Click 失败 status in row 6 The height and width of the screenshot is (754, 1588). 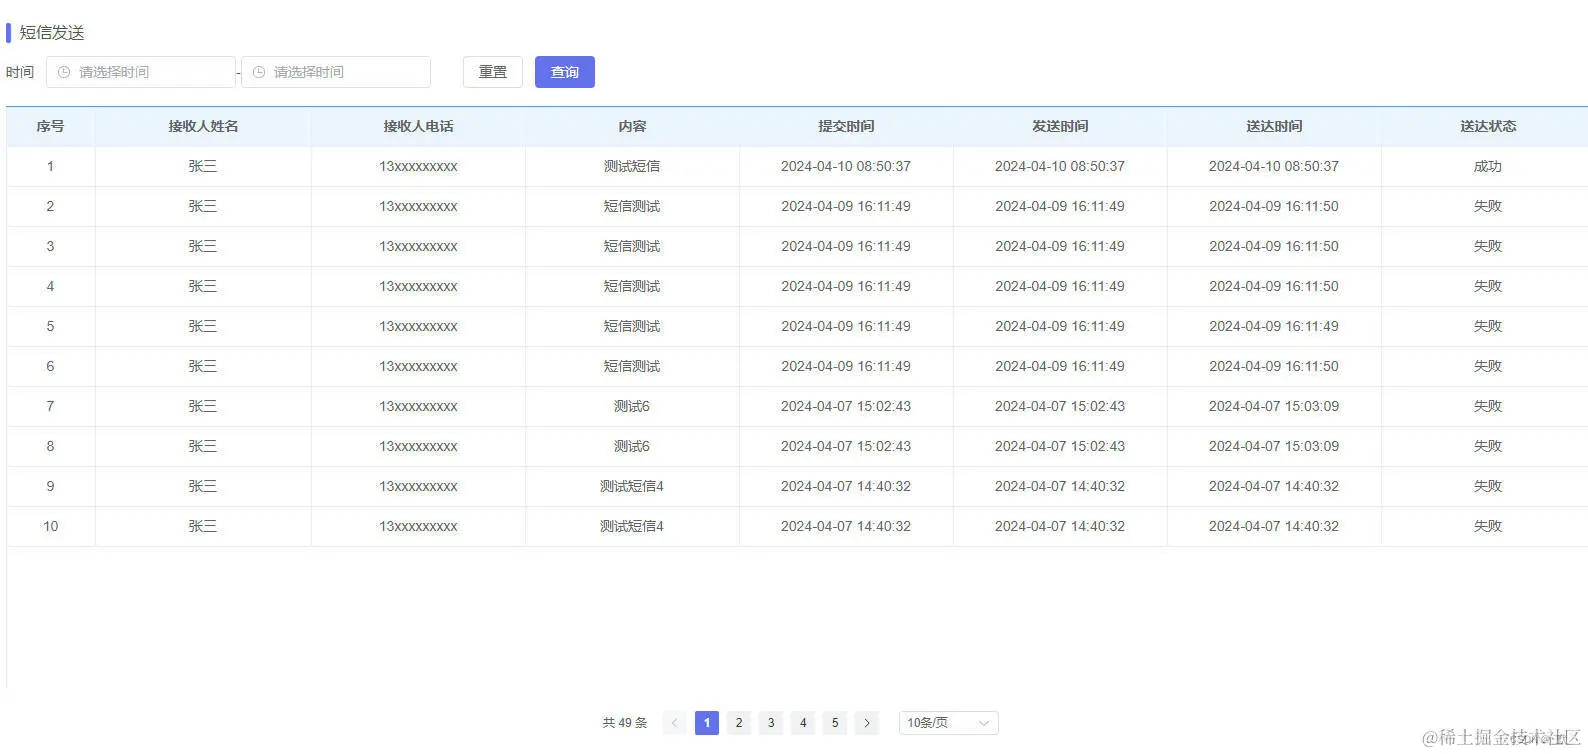click(x=1488, y=366)
